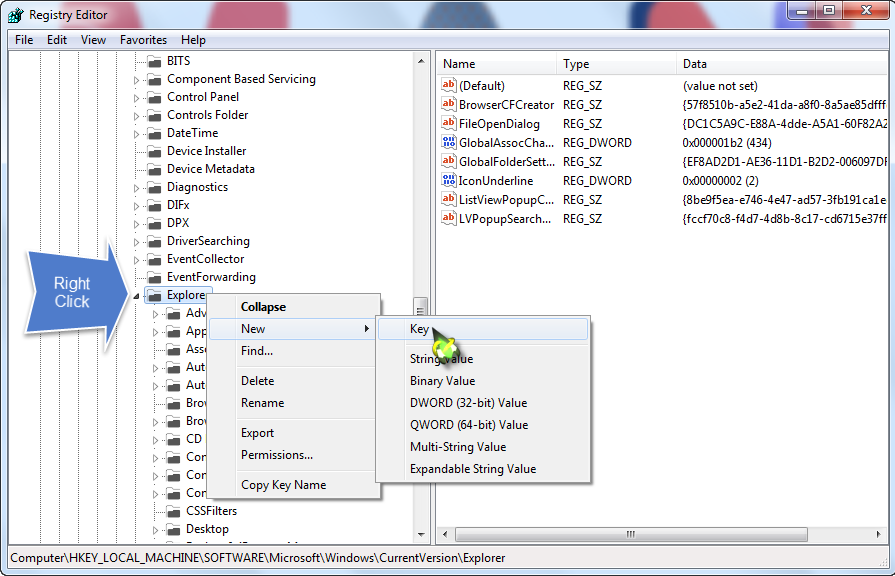
Task: Click the Controls Folder folder icon
Action: tap(154, 115)
